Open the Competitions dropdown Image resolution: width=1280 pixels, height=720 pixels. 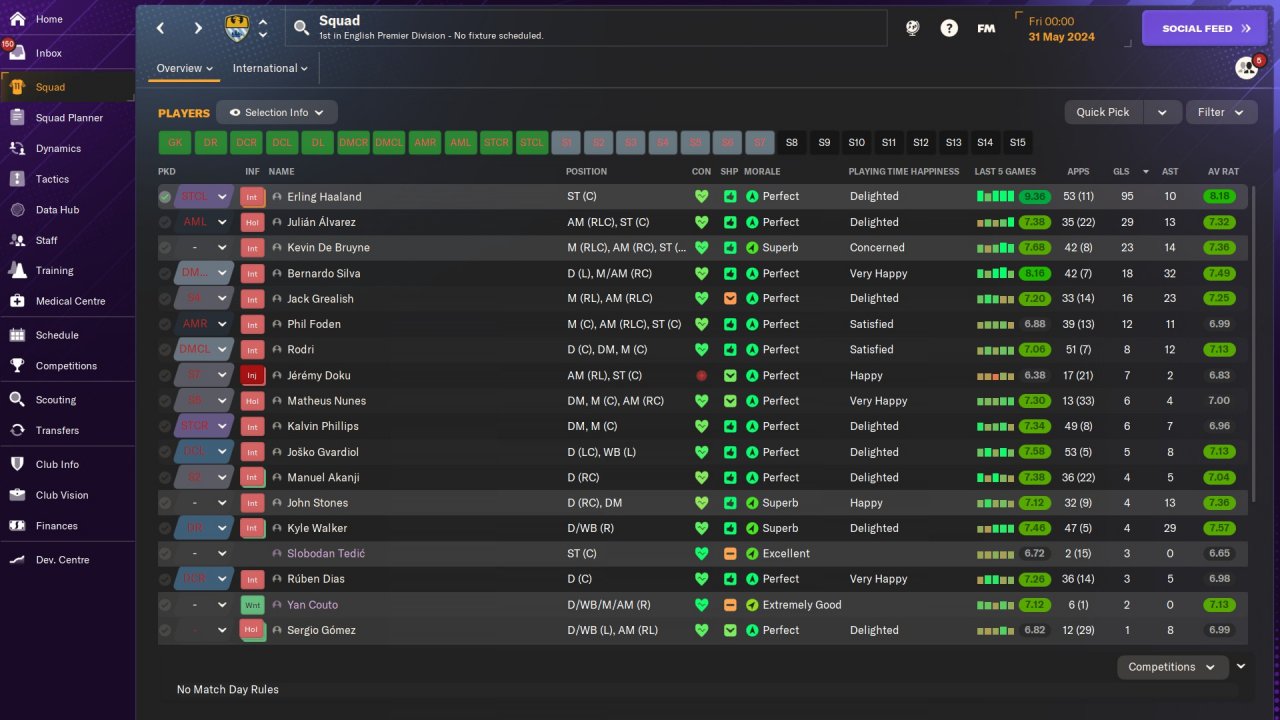pos(1172,667)
